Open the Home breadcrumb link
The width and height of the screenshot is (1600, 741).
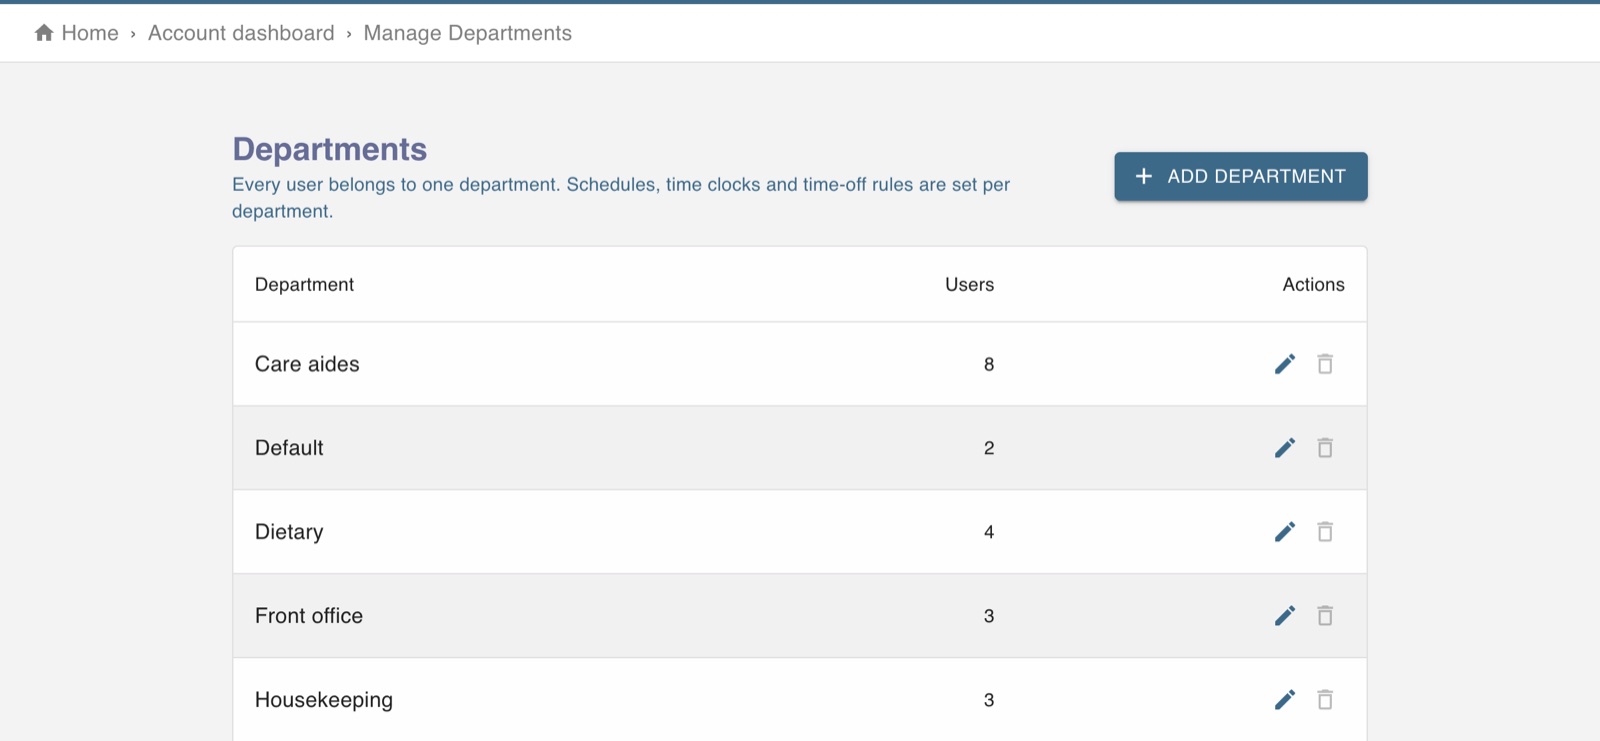[x=90, y=33]
